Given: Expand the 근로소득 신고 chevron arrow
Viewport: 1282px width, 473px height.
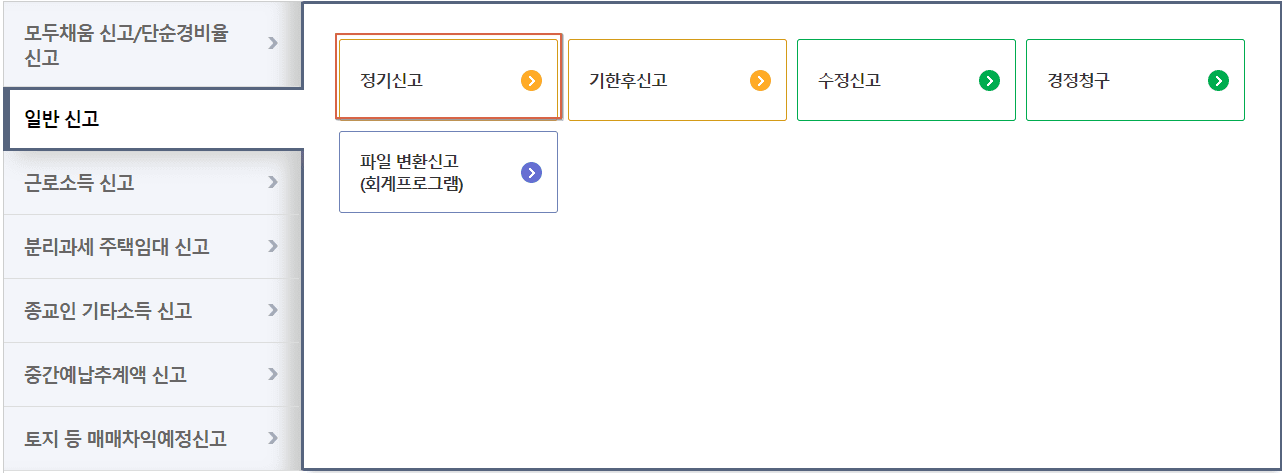Looking at the screenshot, I should (273, 182).
